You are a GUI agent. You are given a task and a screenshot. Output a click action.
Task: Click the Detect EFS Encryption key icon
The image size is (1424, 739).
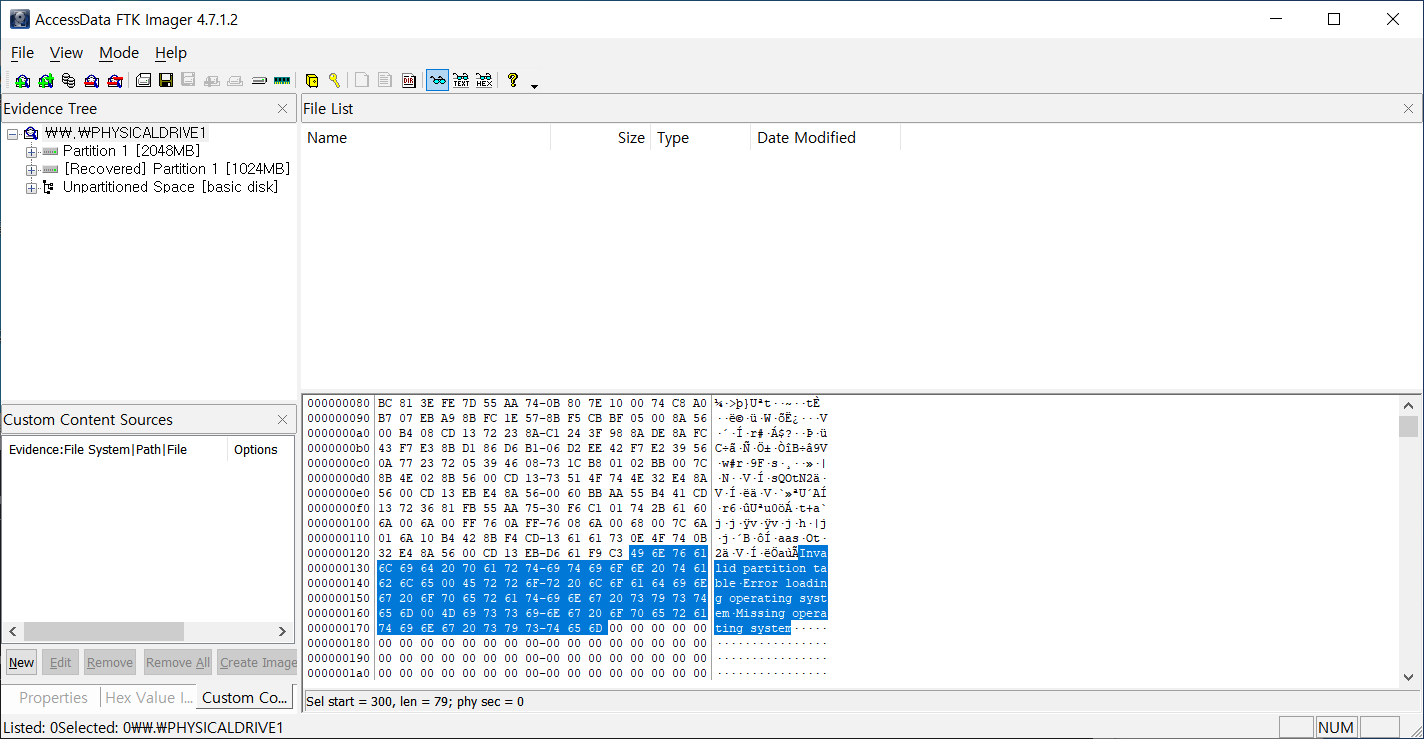(x=334, y=81)
